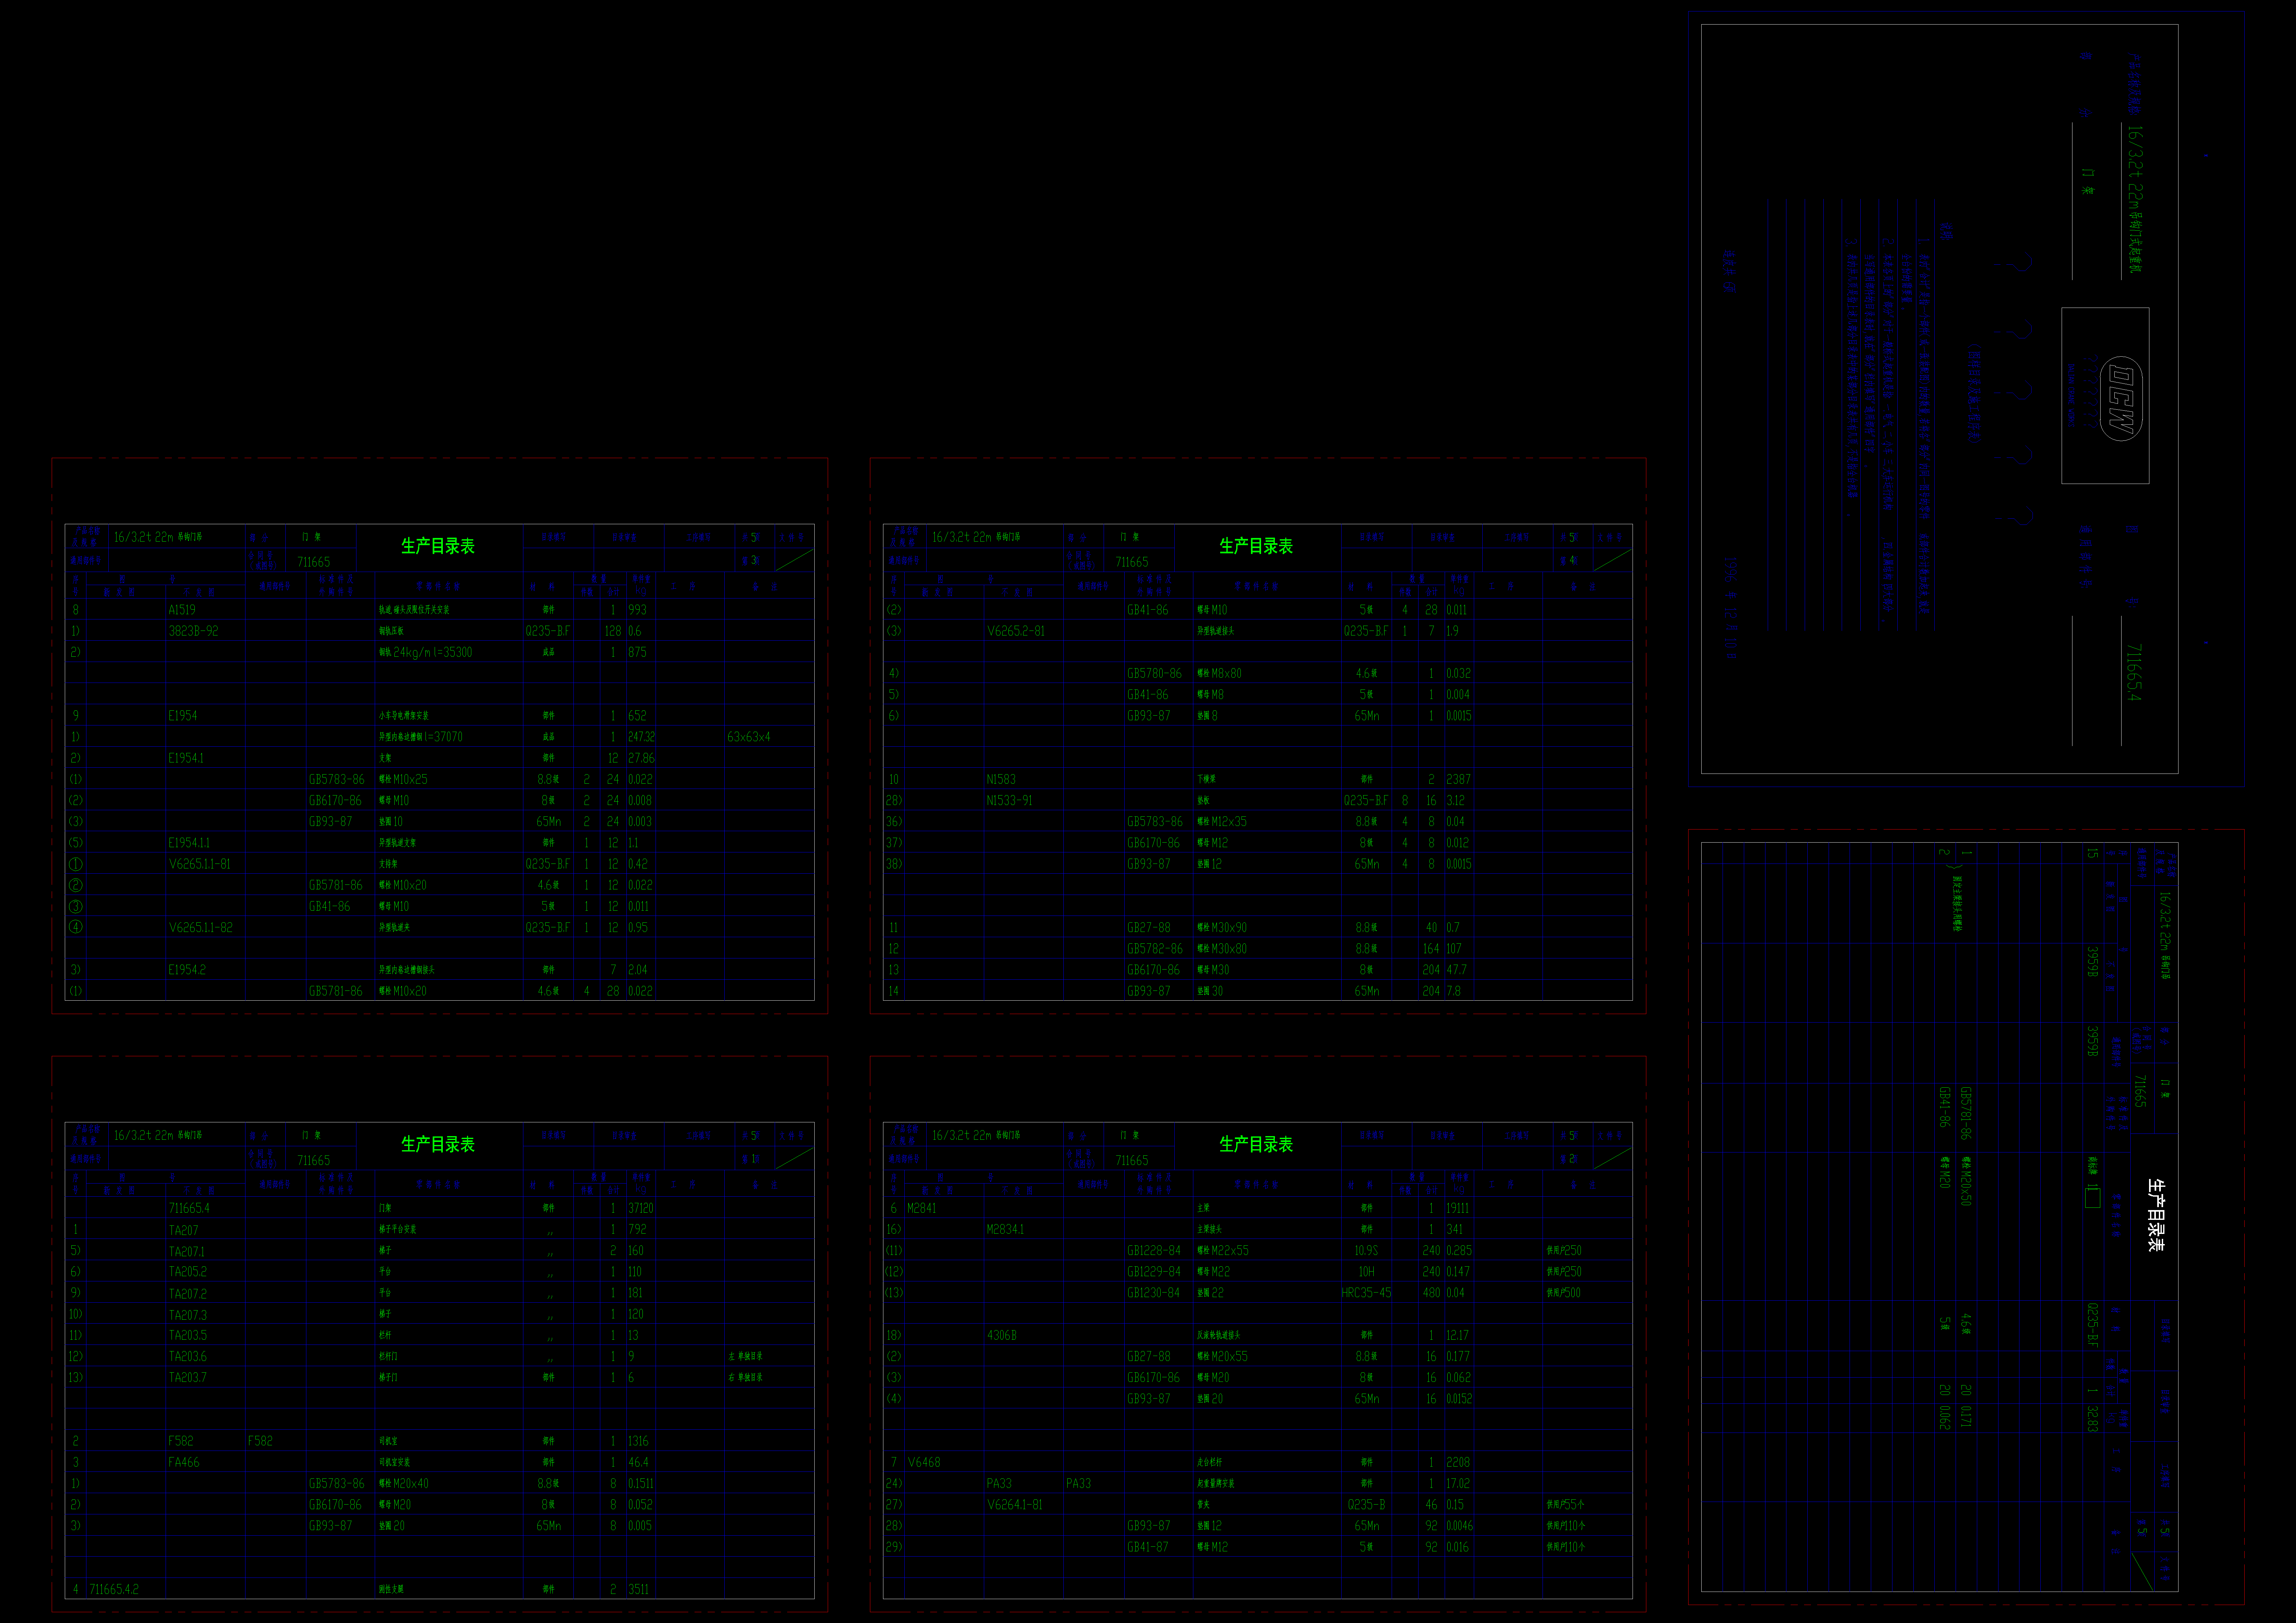Click the "V6264.1-81" cell

[1015, 1505]
